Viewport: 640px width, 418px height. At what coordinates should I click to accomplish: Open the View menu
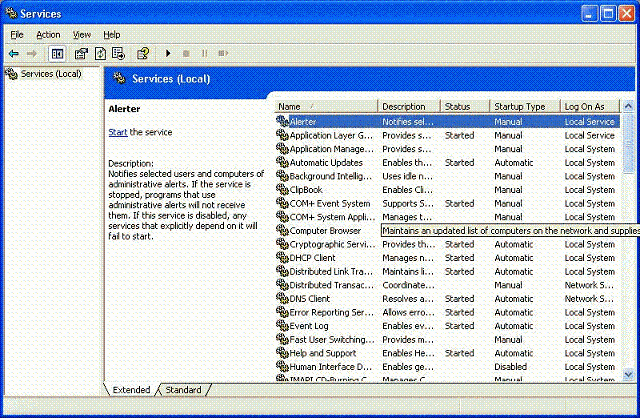click(82, 35)
